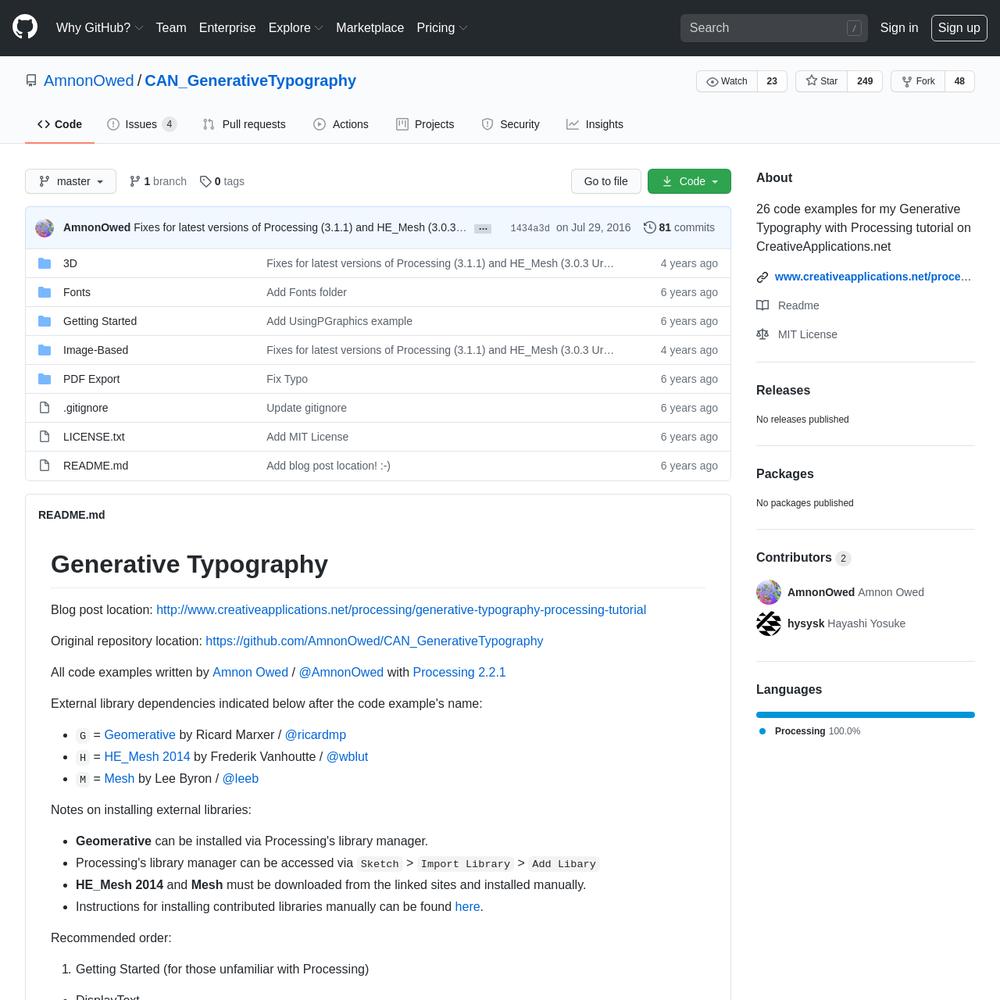Open the Issues tab

pyautogui.click(x=141, y=124)
